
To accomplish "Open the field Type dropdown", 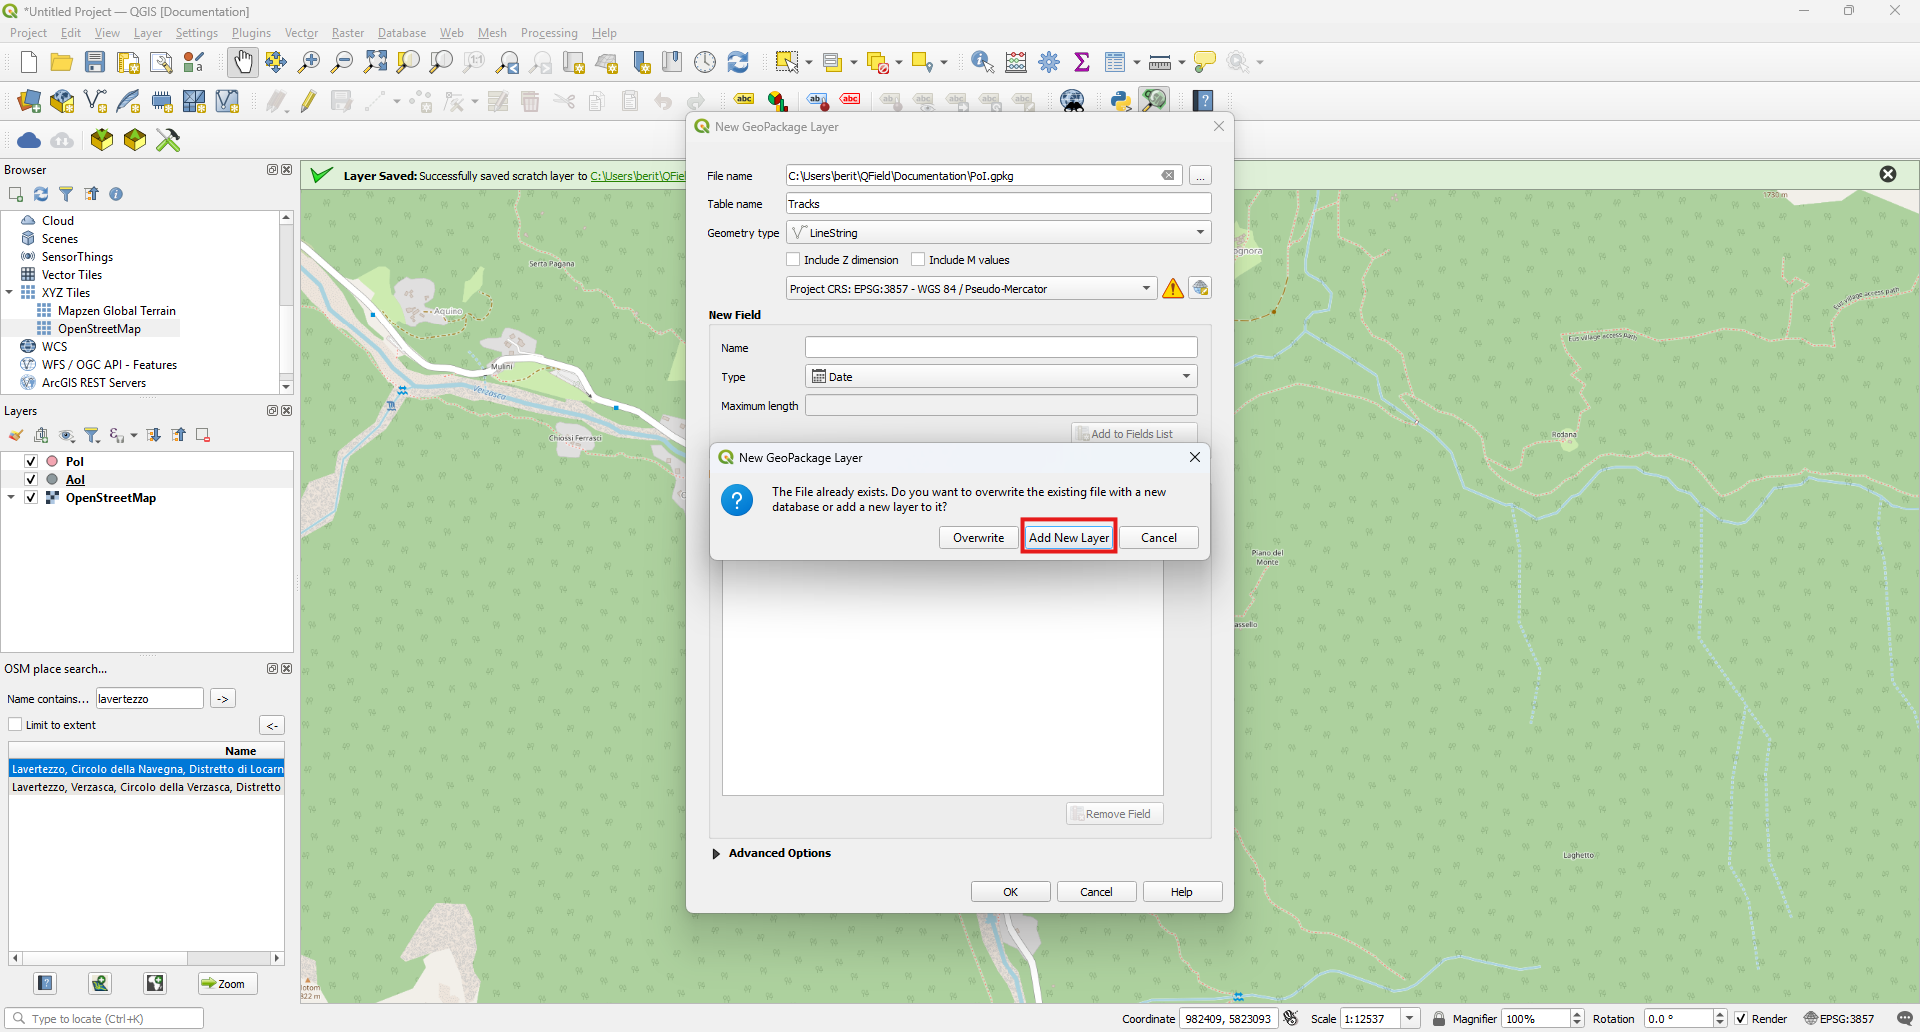I will coord(1000,377).
